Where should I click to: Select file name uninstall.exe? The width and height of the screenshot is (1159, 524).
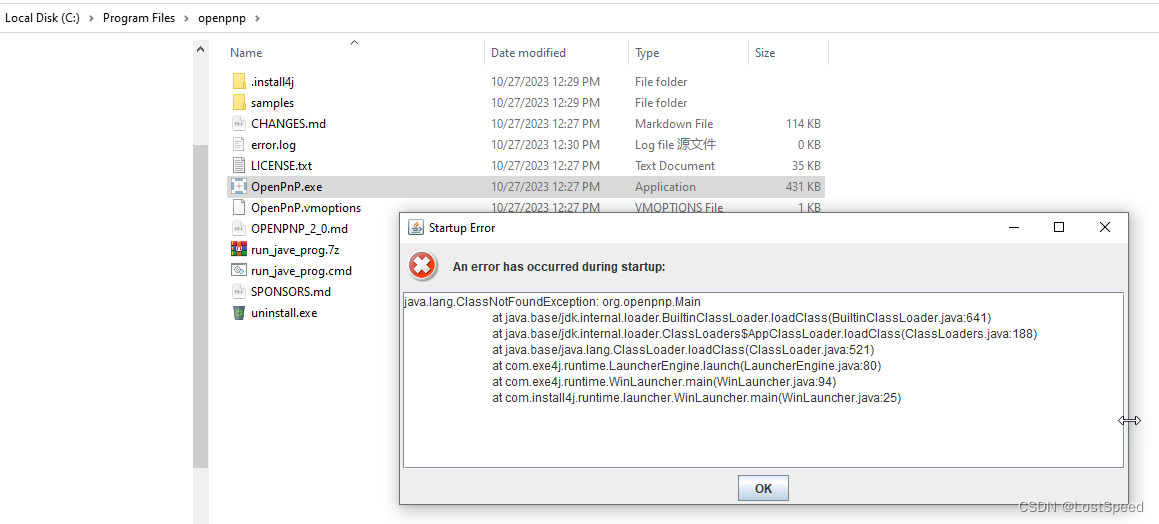pyautogui.click(x=284, y=313)
